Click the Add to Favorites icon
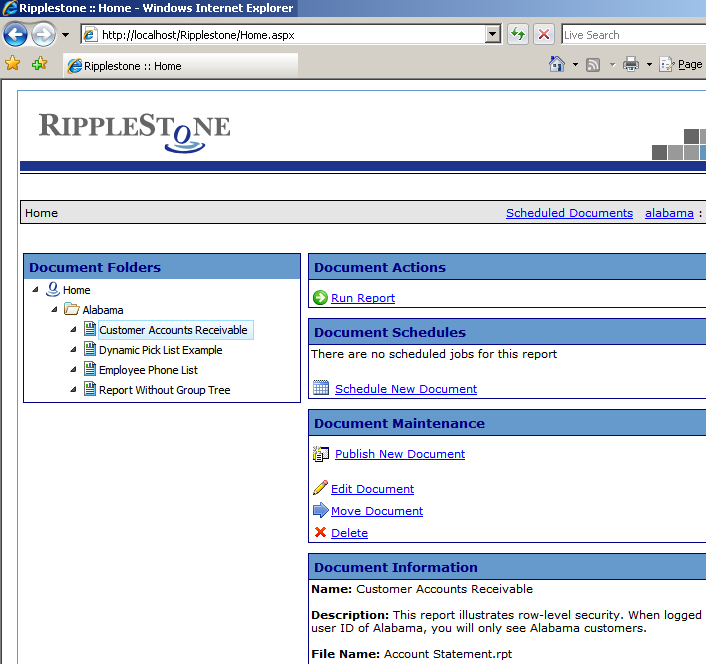The width and height of the screenshot is (706, 664). click(x=39, y=63)
